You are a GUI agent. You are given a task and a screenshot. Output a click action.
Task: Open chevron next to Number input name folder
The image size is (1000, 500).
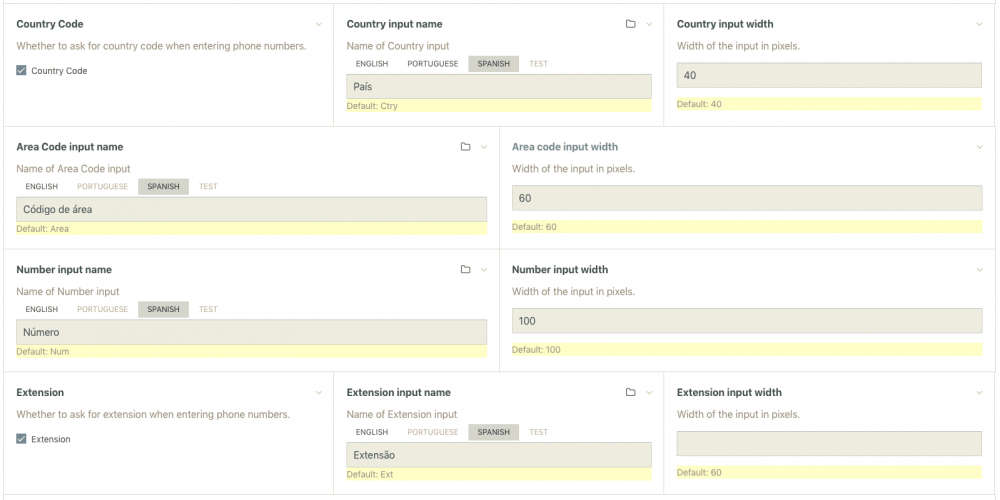click(484, 270)
